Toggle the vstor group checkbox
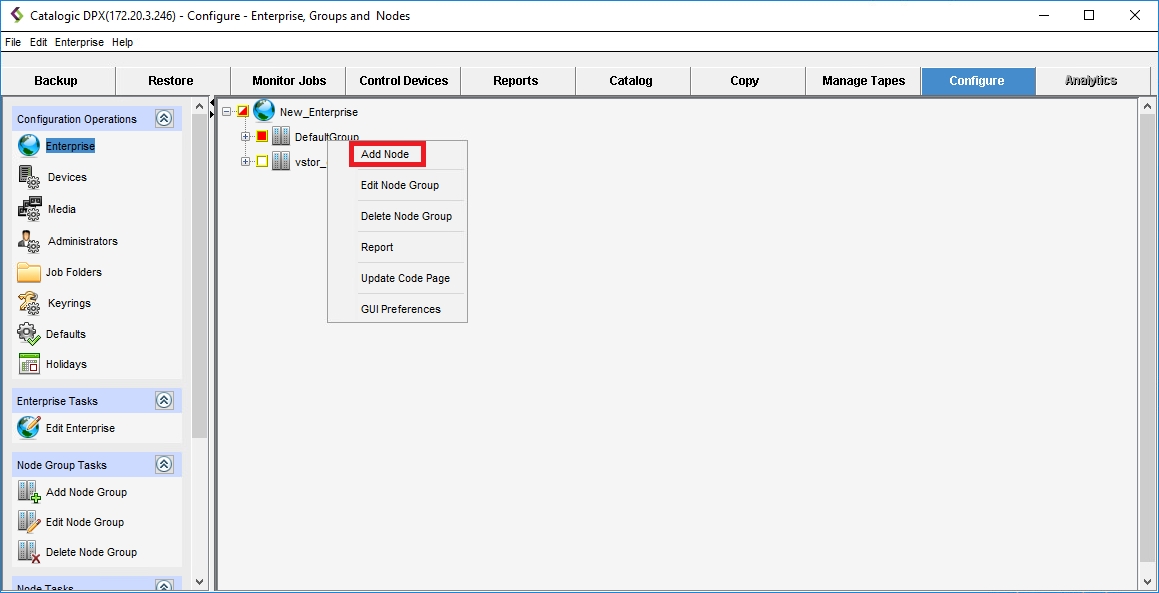Viewport: 1159px width, 593px height. [262, 162]
